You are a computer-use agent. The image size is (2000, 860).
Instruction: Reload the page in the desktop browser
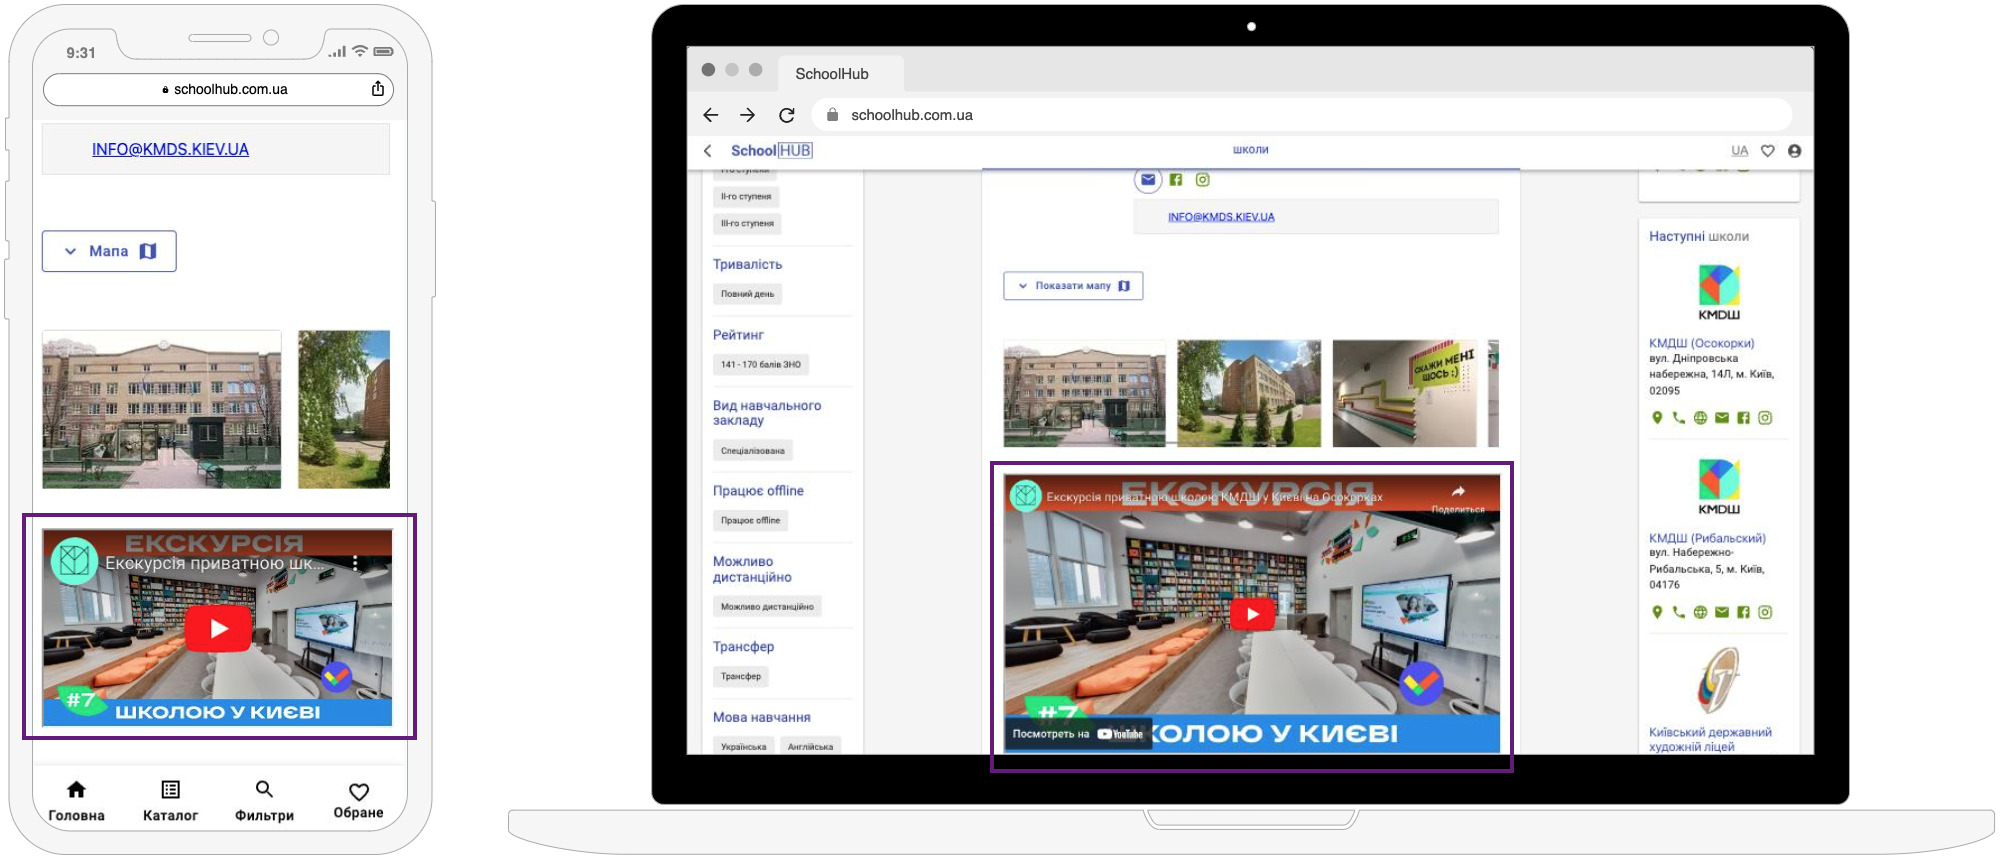(x=787, y=115)
